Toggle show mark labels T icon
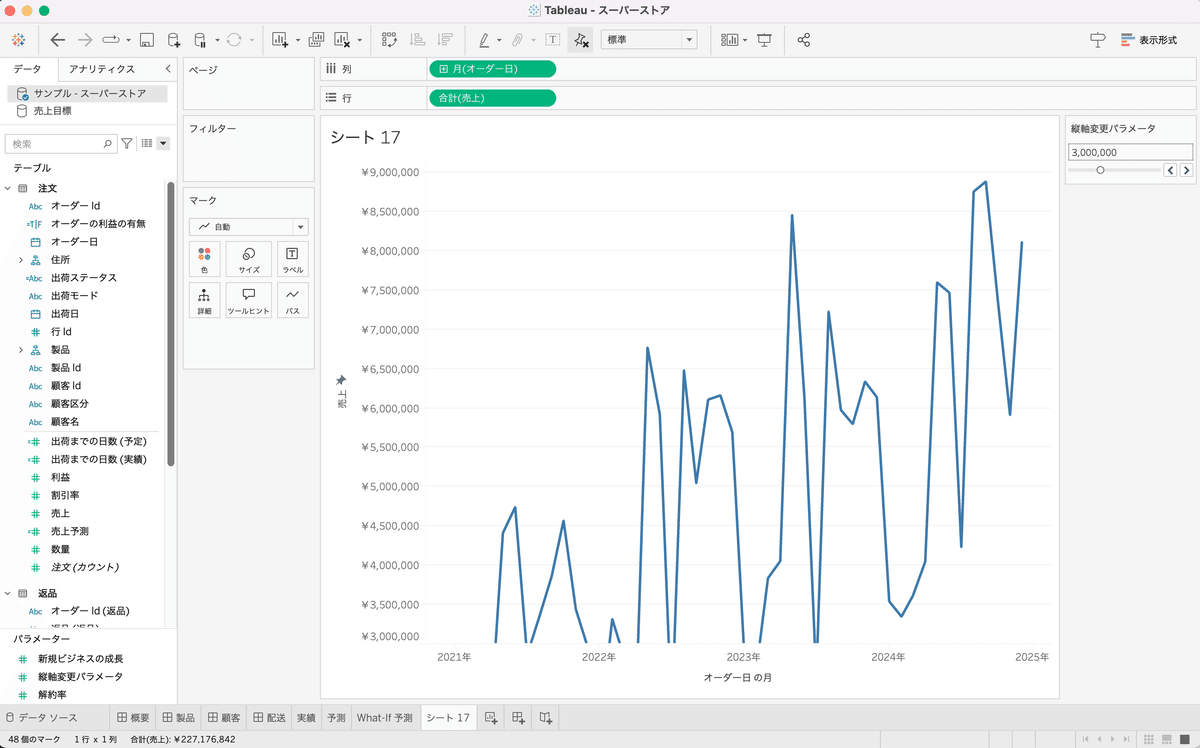Image resolution: width=1200 pixels, height=748 pixels. 552,40
